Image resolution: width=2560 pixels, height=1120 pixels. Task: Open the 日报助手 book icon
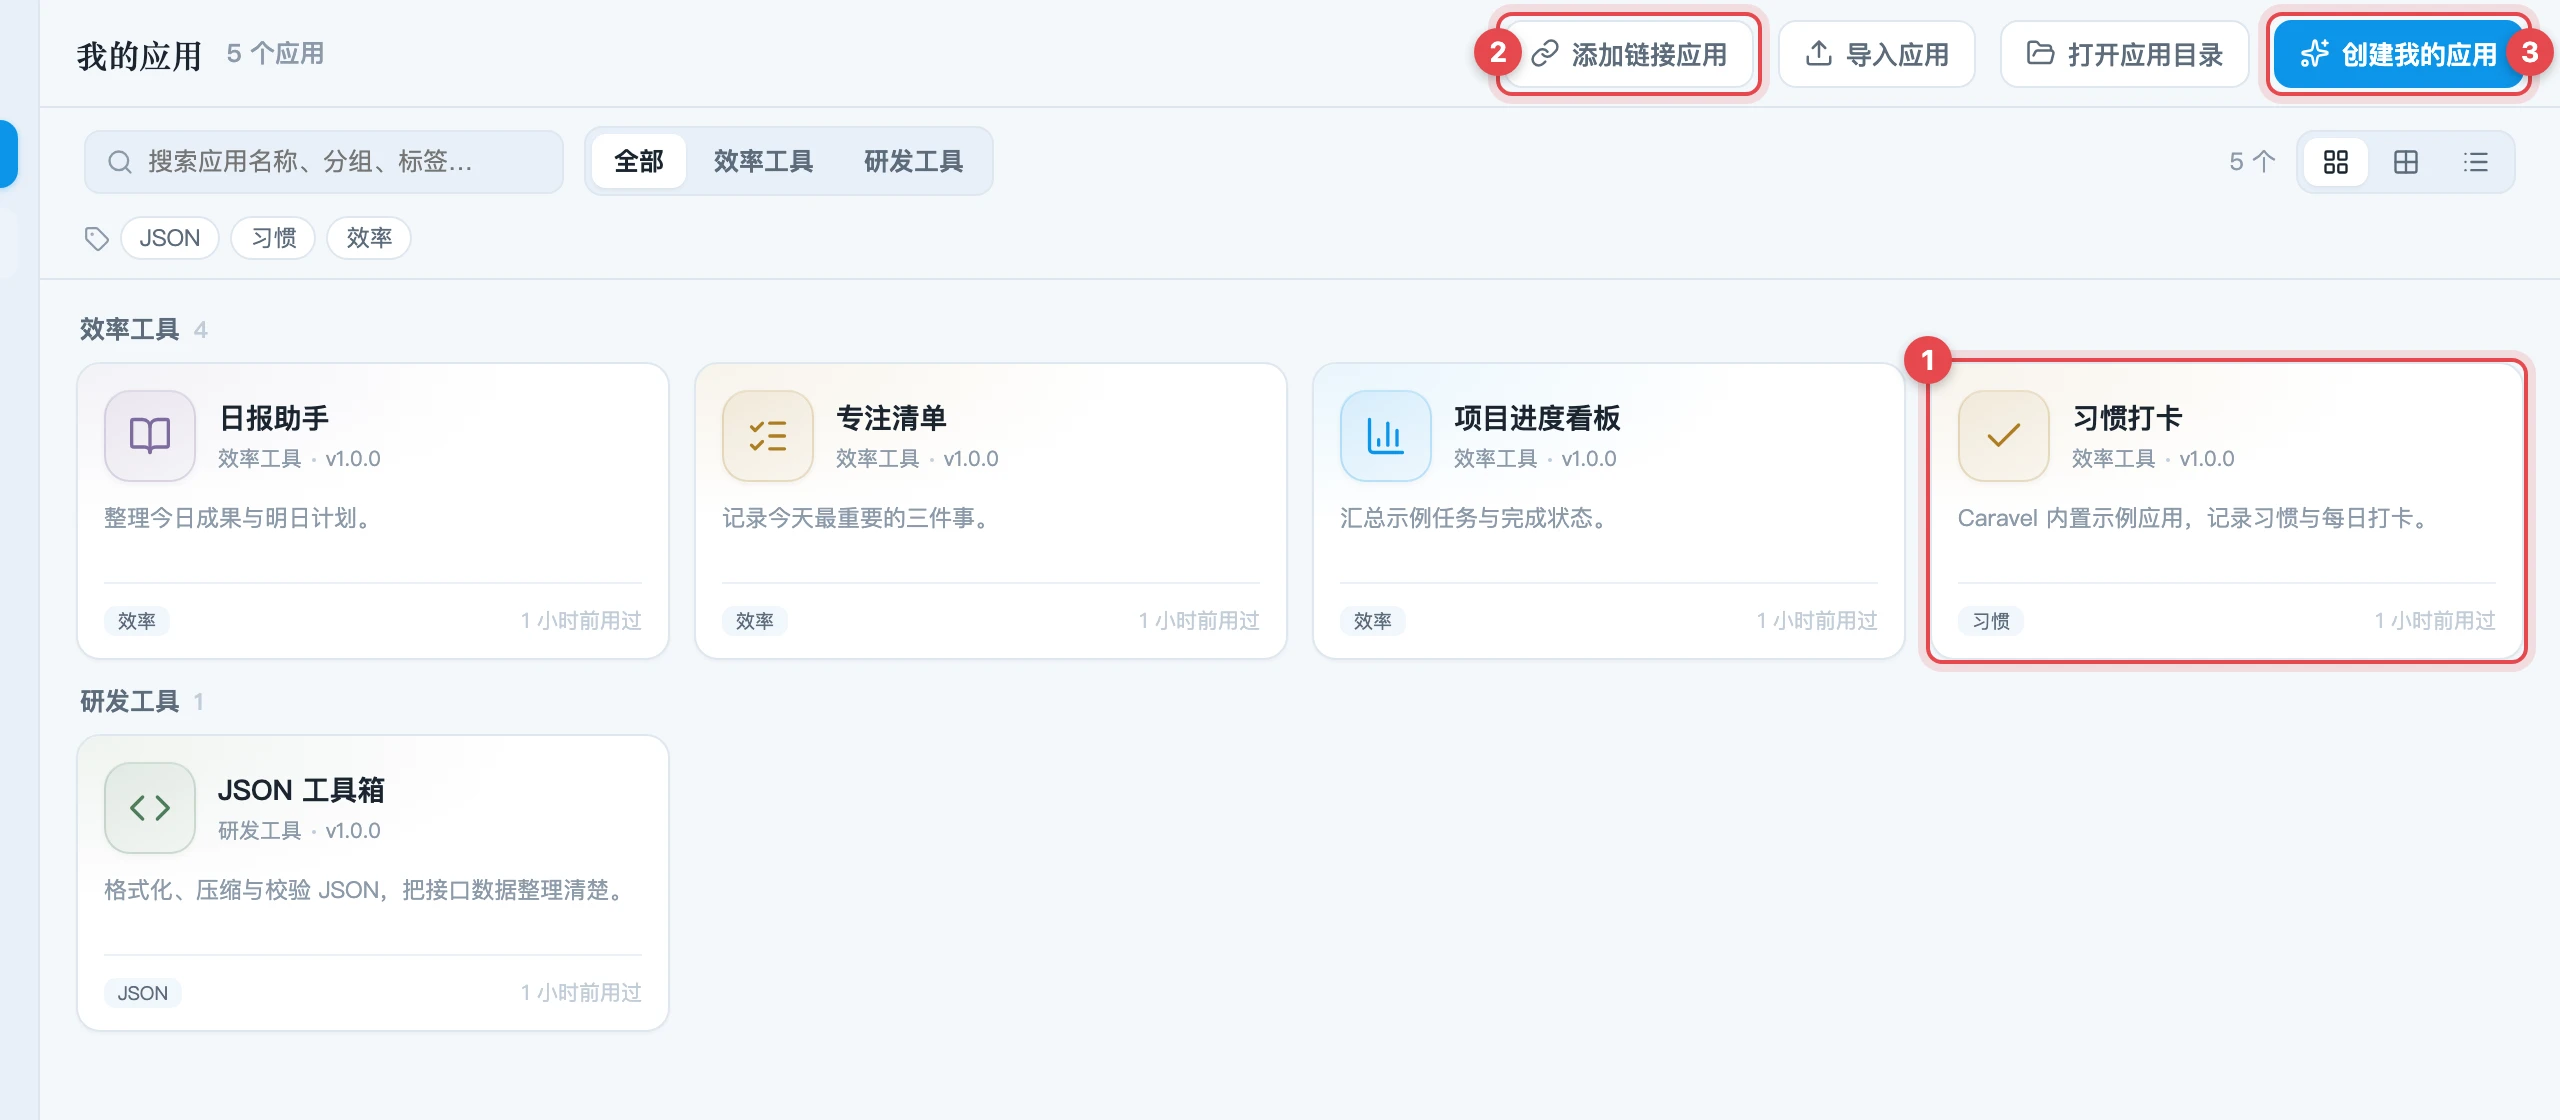(150, 436)
